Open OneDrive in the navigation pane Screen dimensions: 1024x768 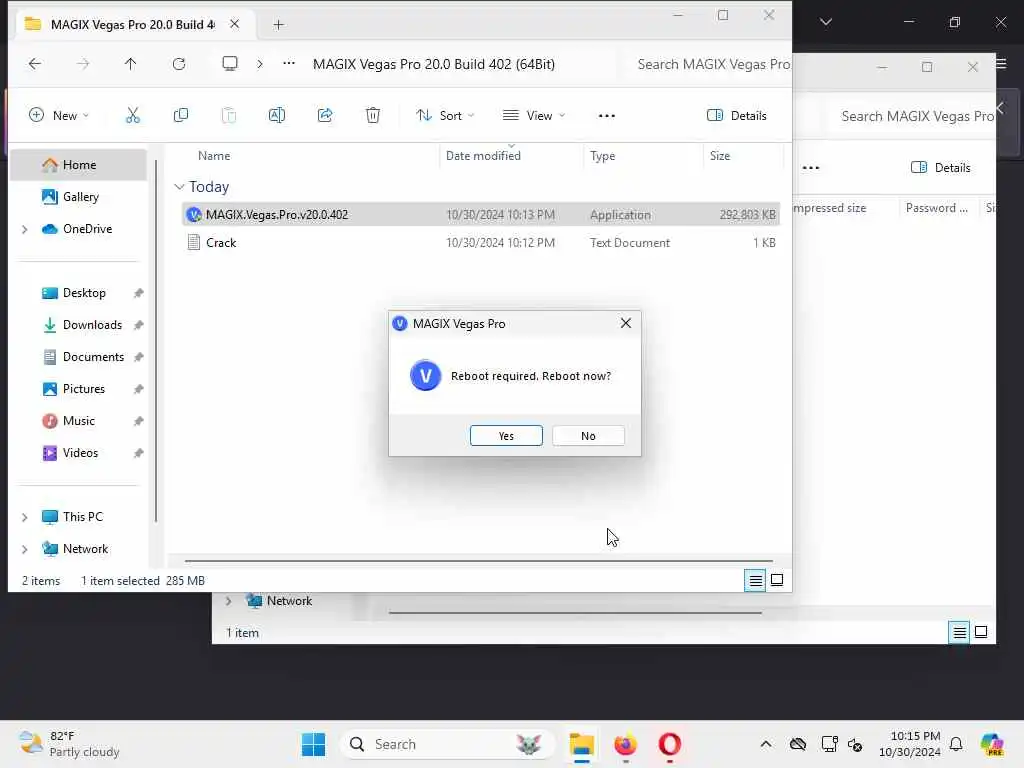pos(87,229)
